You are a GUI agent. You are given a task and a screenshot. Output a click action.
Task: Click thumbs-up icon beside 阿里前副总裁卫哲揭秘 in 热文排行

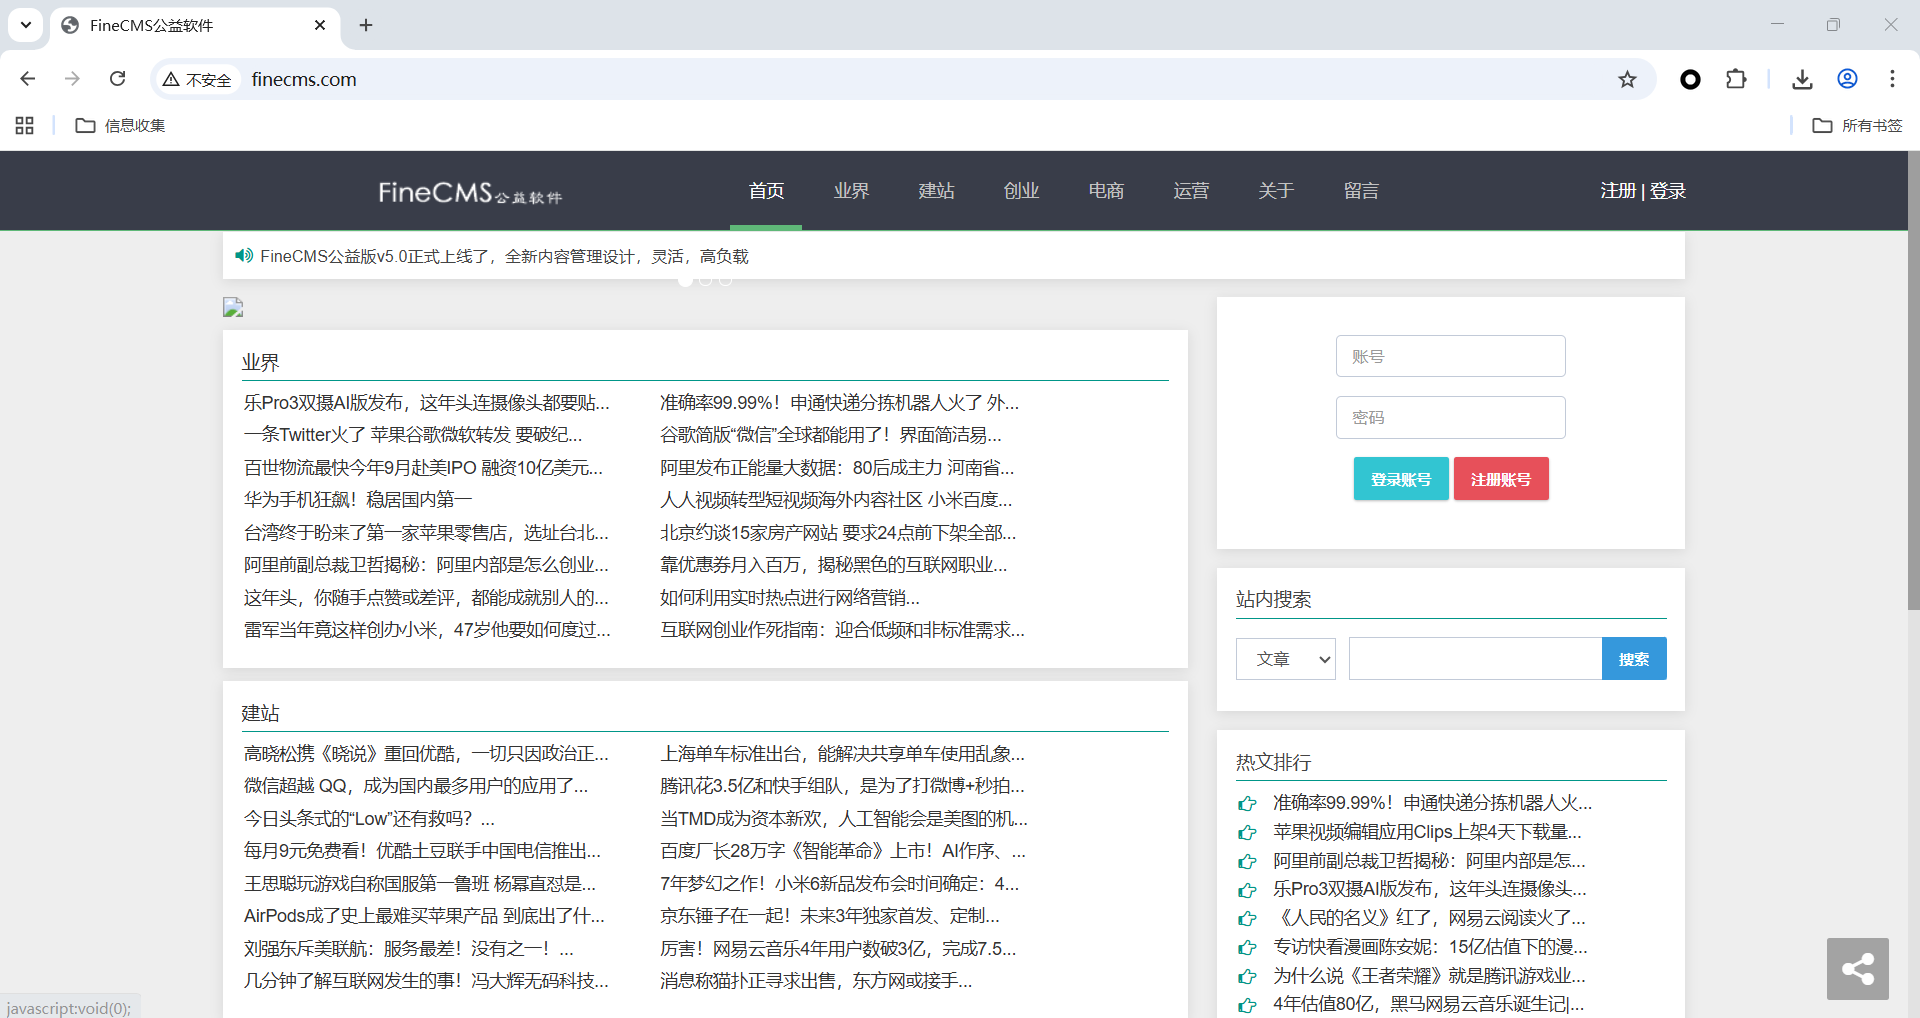(1247, 861)
